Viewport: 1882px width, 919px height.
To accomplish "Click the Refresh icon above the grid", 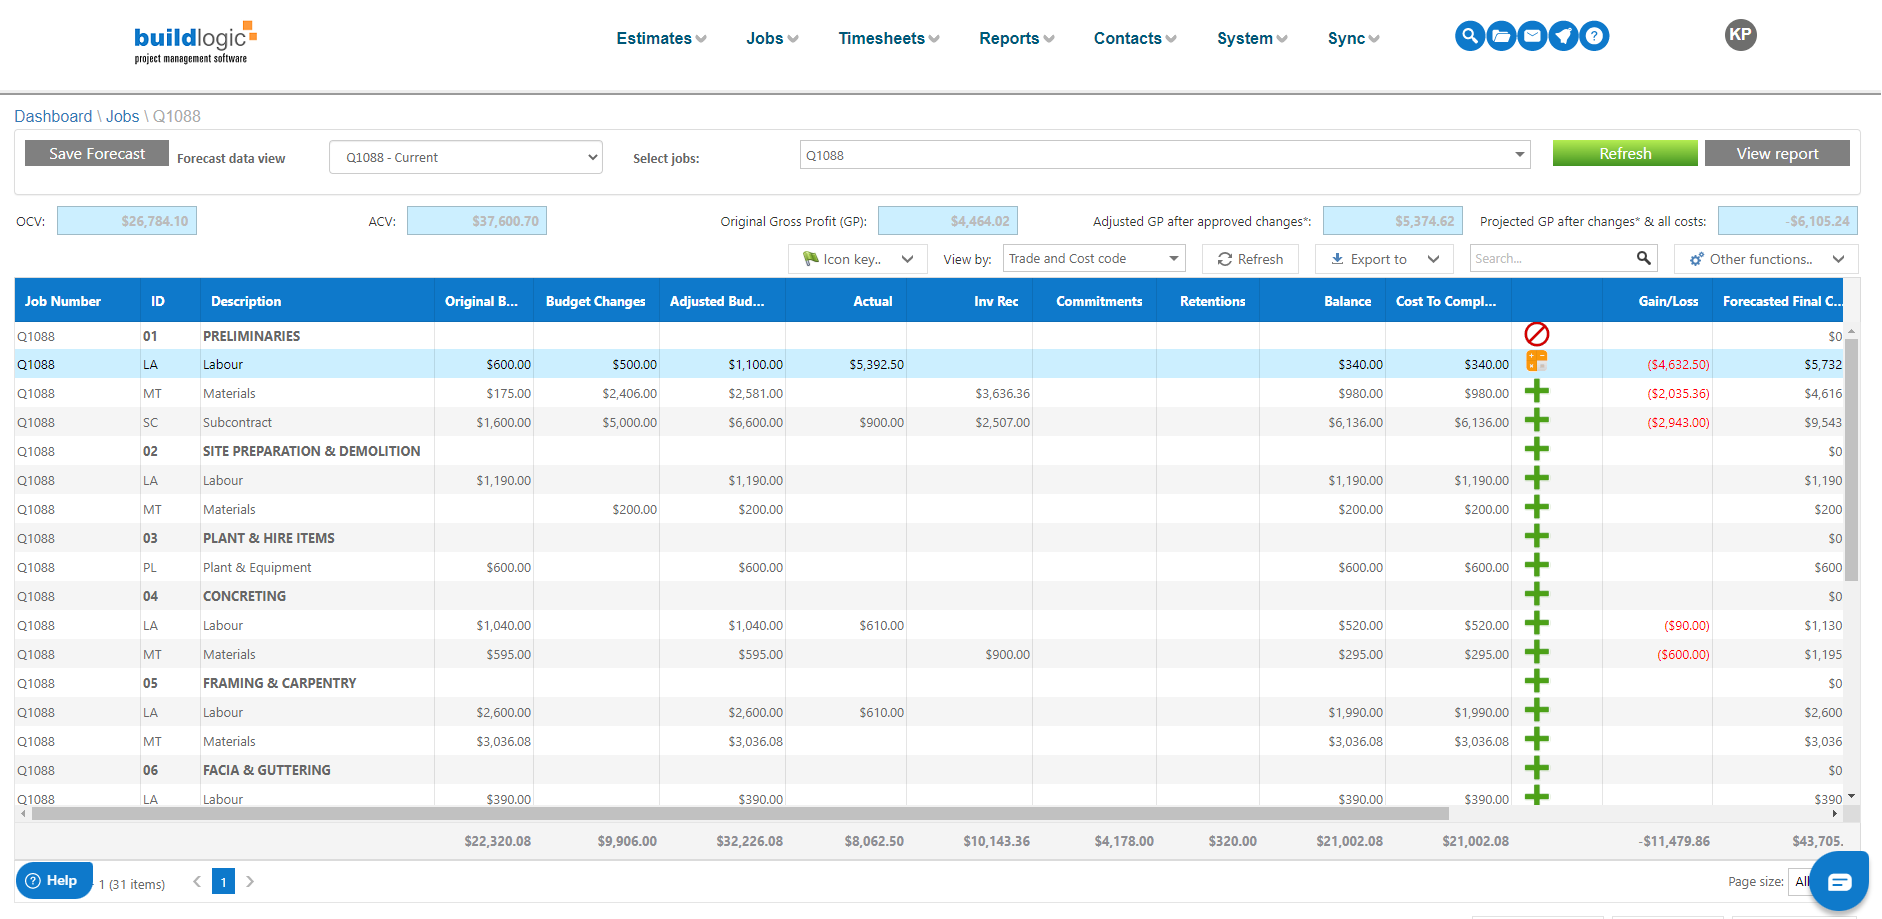I will click(x=1250, y=258).
